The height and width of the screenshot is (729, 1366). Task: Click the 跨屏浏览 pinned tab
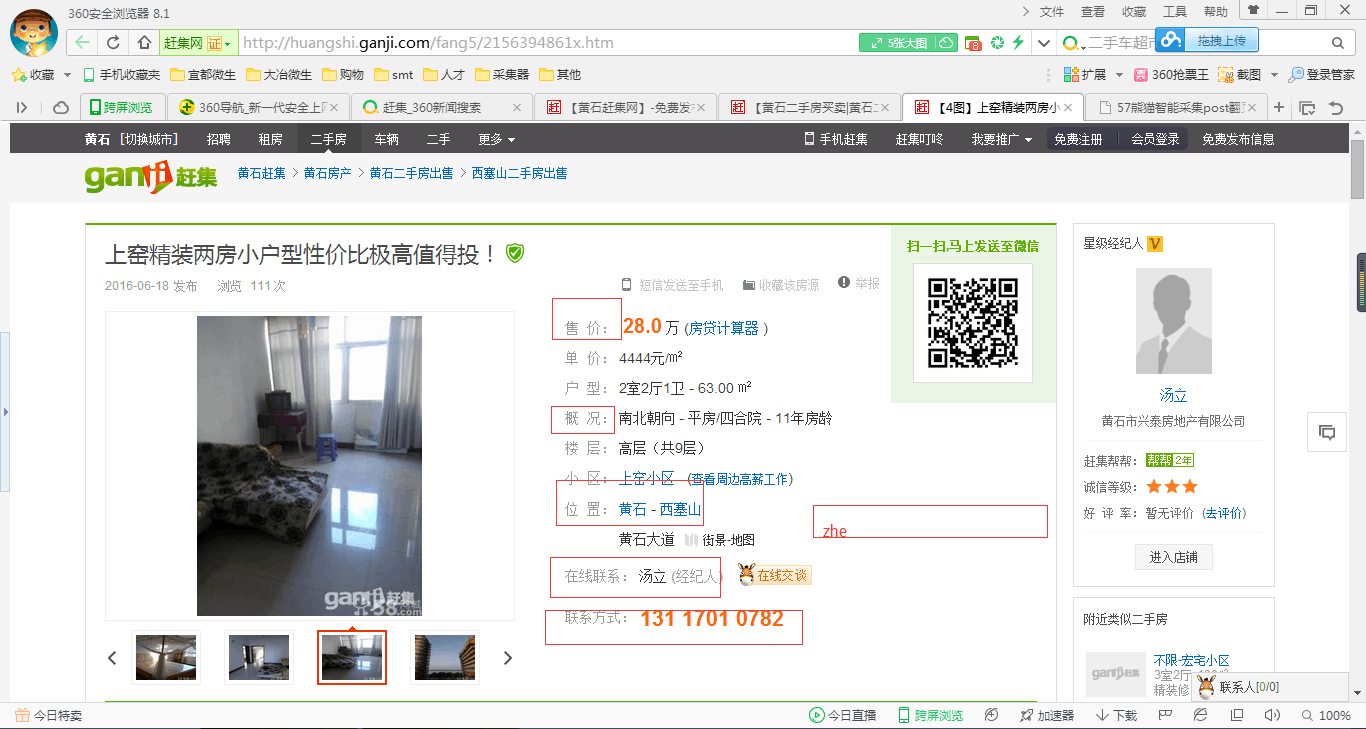pos(121,107)
